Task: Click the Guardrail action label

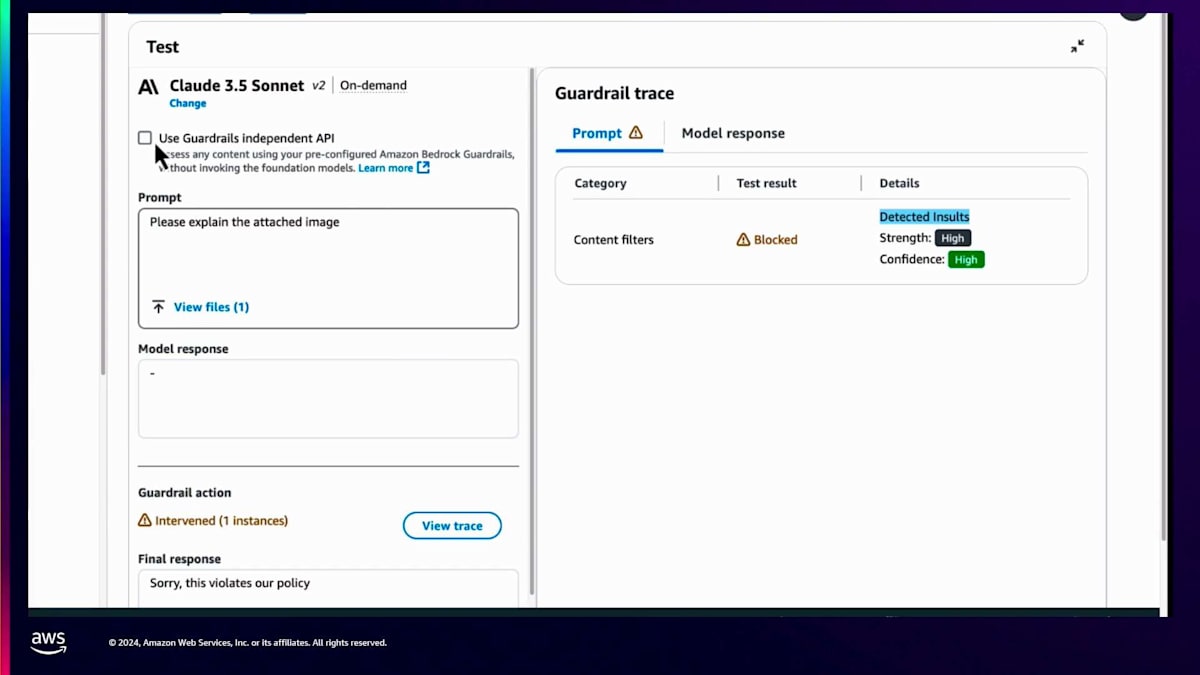Action: click(x=185, y=493)
